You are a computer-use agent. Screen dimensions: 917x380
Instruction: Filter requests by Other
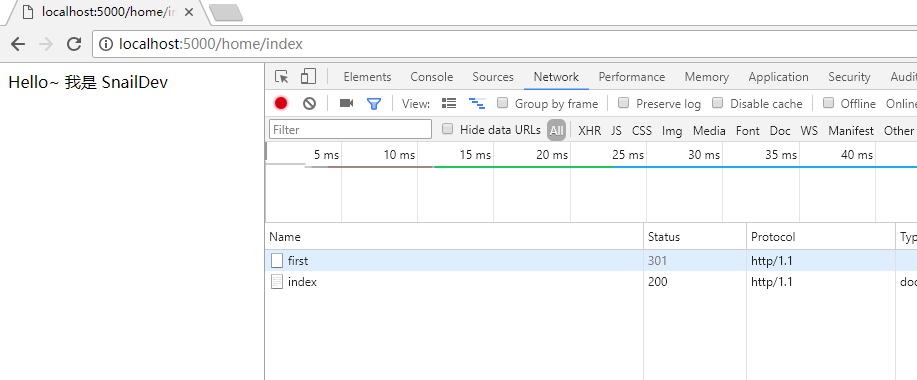pyautogui.click(x=898, y=130)
